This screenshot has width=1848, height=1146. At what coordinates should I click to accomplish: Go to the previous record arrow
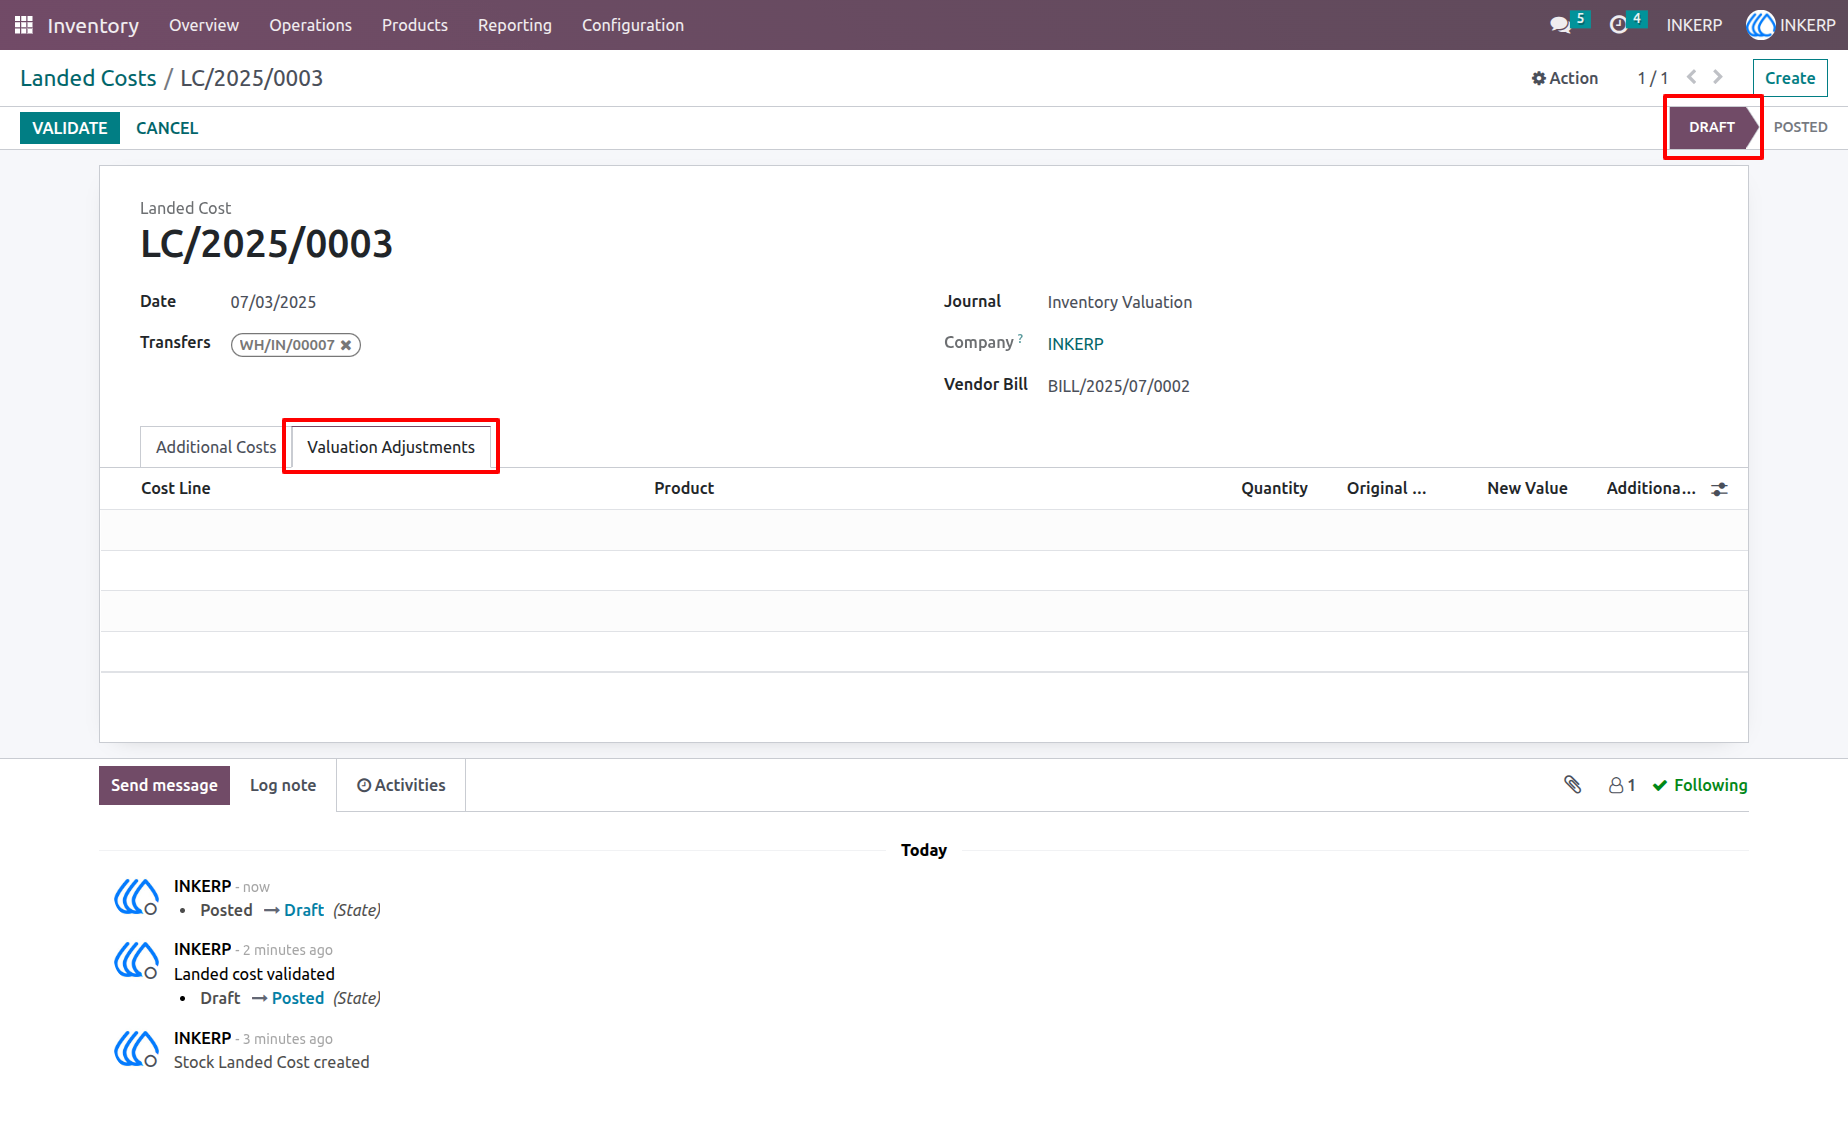click(x=1691, y=77)
